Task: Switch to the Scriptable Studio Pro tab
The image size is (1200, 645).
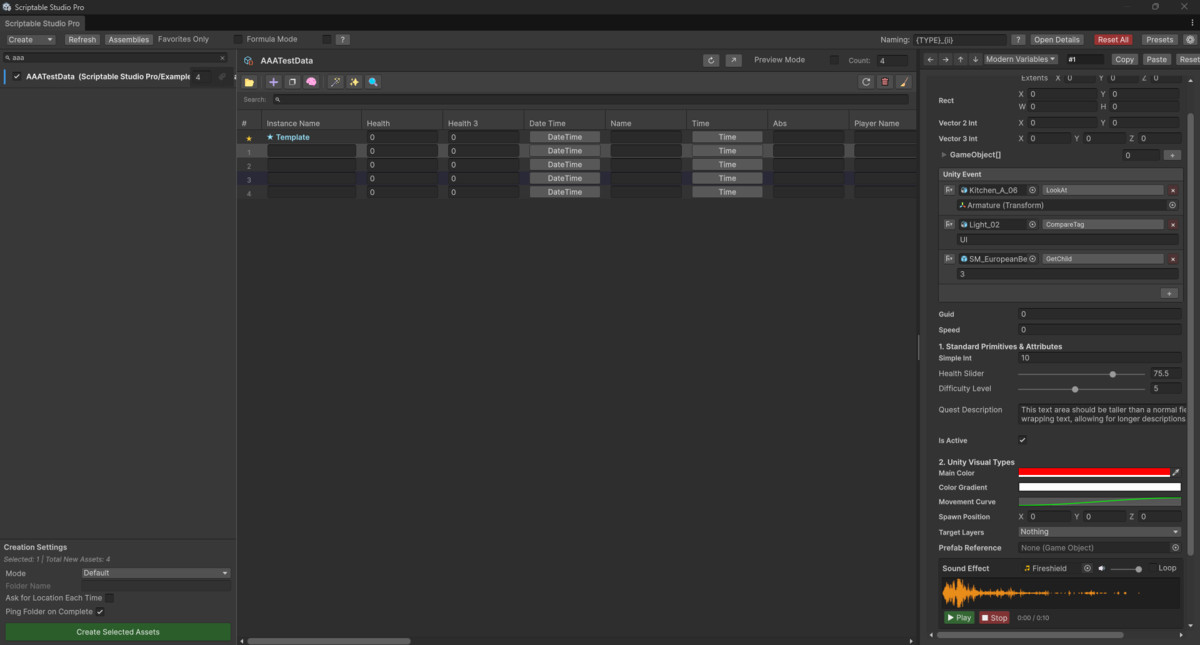Action: (x=44, y=22)
